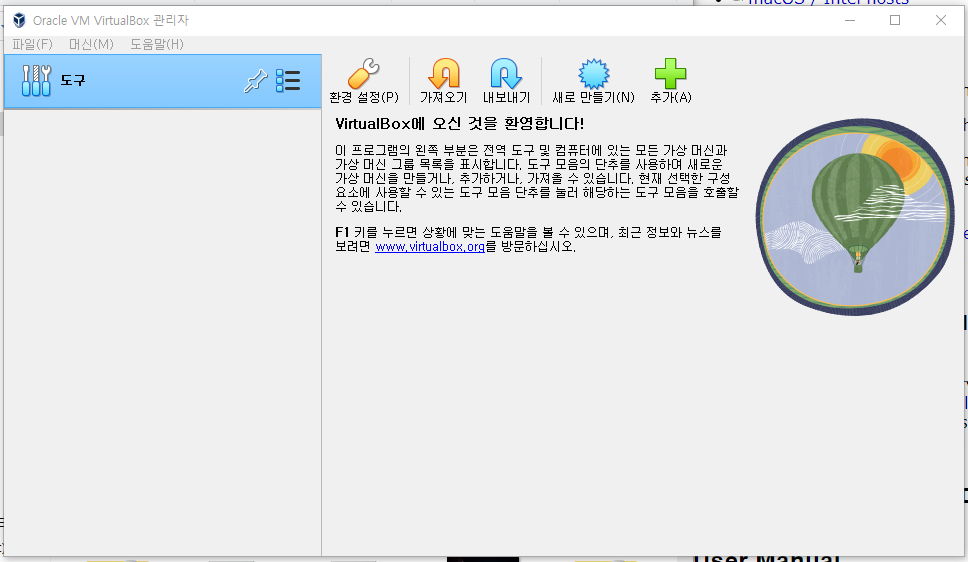Open the tools list menu icon

pyautogui.click(x=288, y=81)
